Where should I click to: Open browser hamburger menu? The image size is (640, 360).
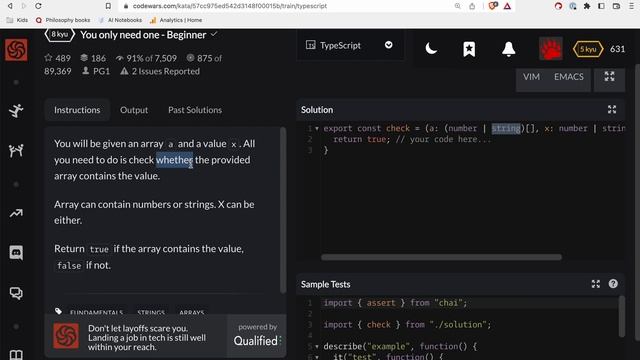[632, 6]
